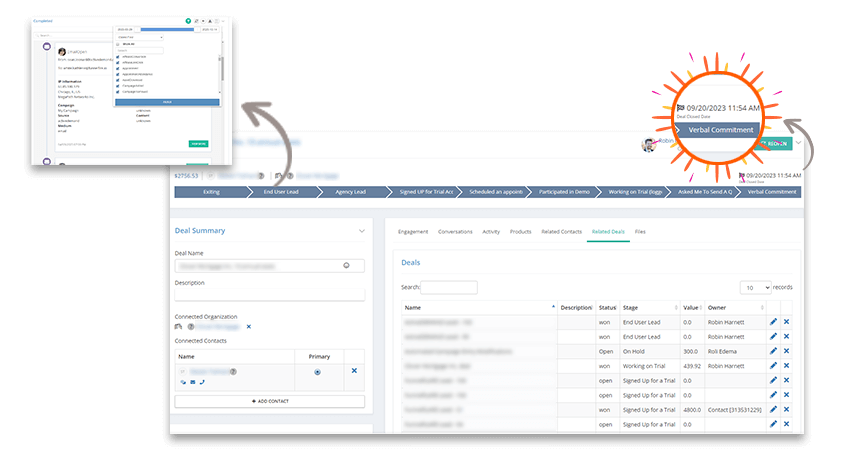Open the Products tab
This screenshot has width=846, height=466.
pos(520,231)
